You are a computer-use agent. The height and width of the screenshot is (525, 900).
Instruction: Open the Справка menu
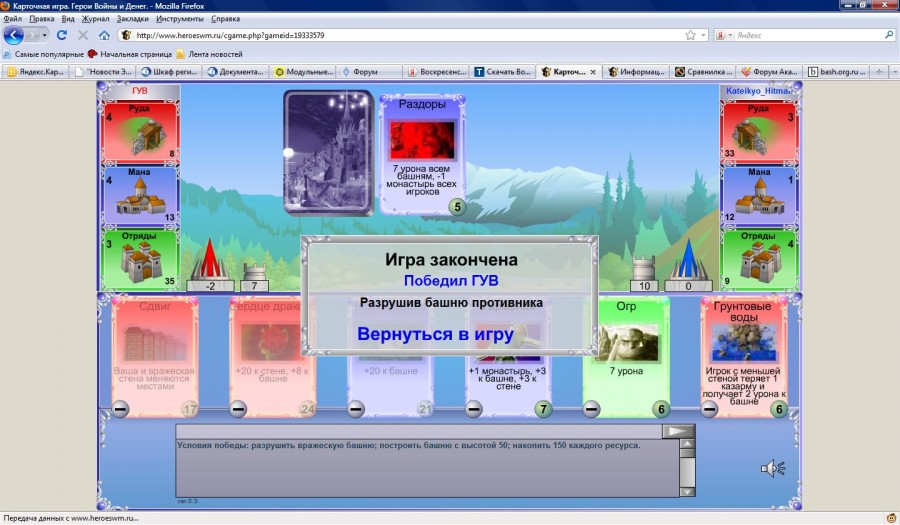click(x=226, y=18)
